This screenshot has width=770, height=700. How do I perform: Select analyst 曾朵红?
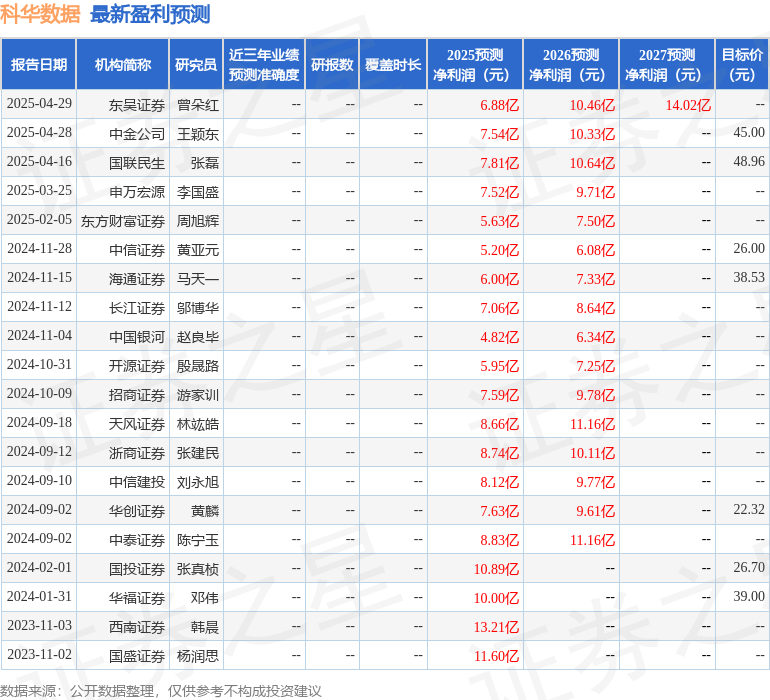tap(198, 105)
